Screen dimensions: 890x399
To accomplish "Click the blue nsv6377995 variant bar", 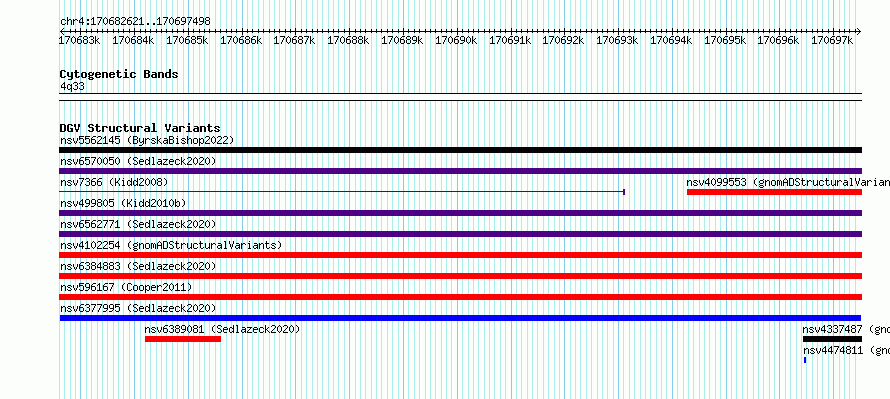I will (x=460, y=318).
